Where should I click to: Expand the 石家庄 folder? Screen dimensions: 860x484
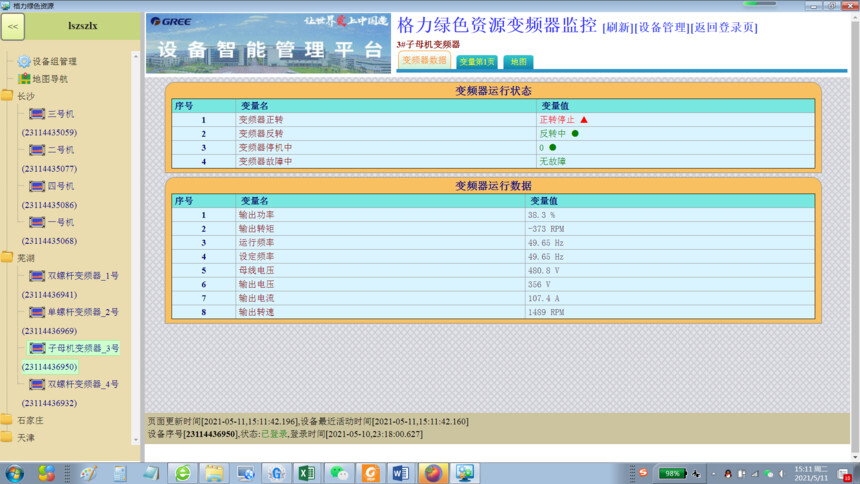[x=7, y=420]
